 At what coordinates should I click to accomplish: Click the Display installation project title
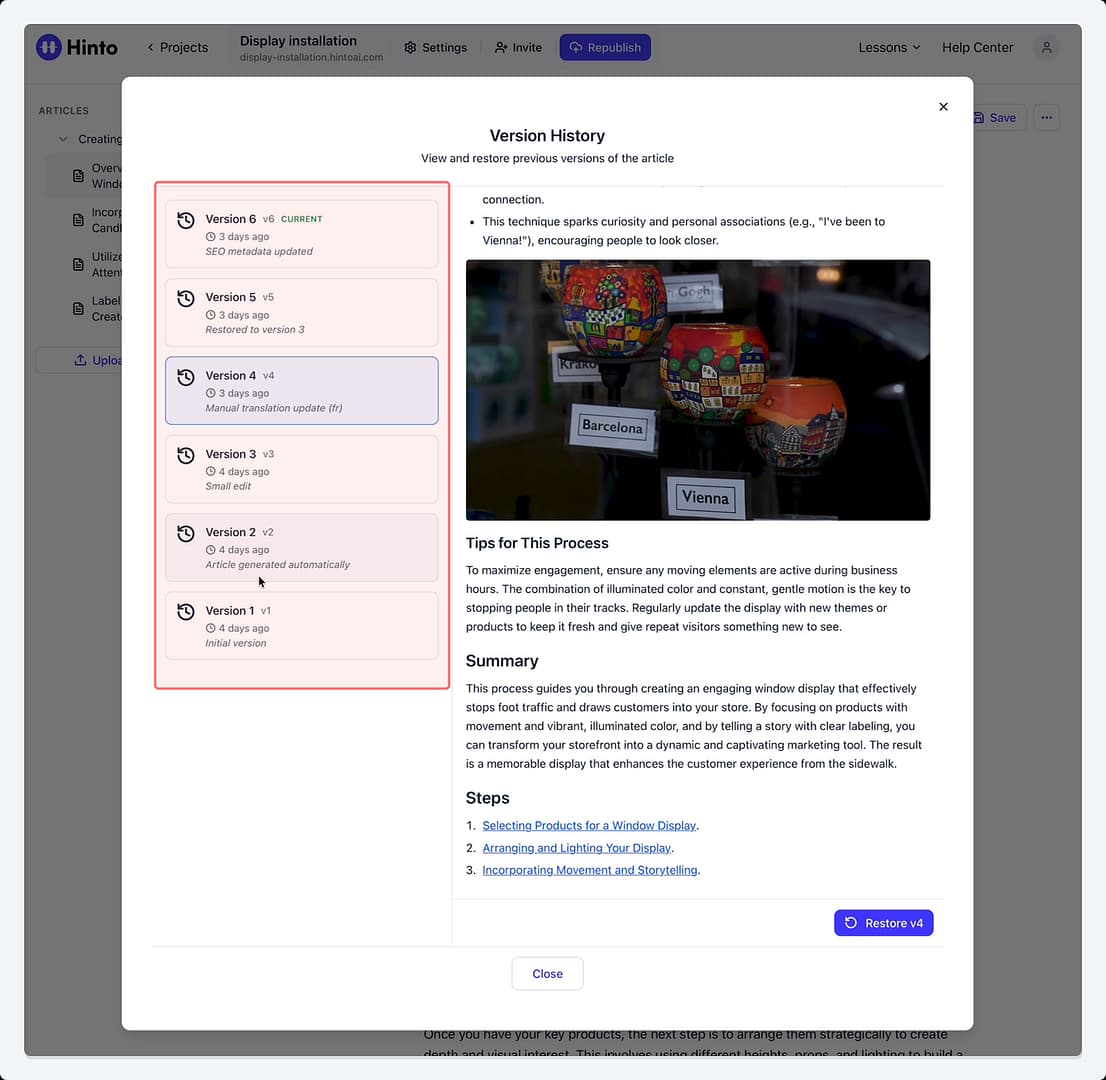tap(298, 41)
